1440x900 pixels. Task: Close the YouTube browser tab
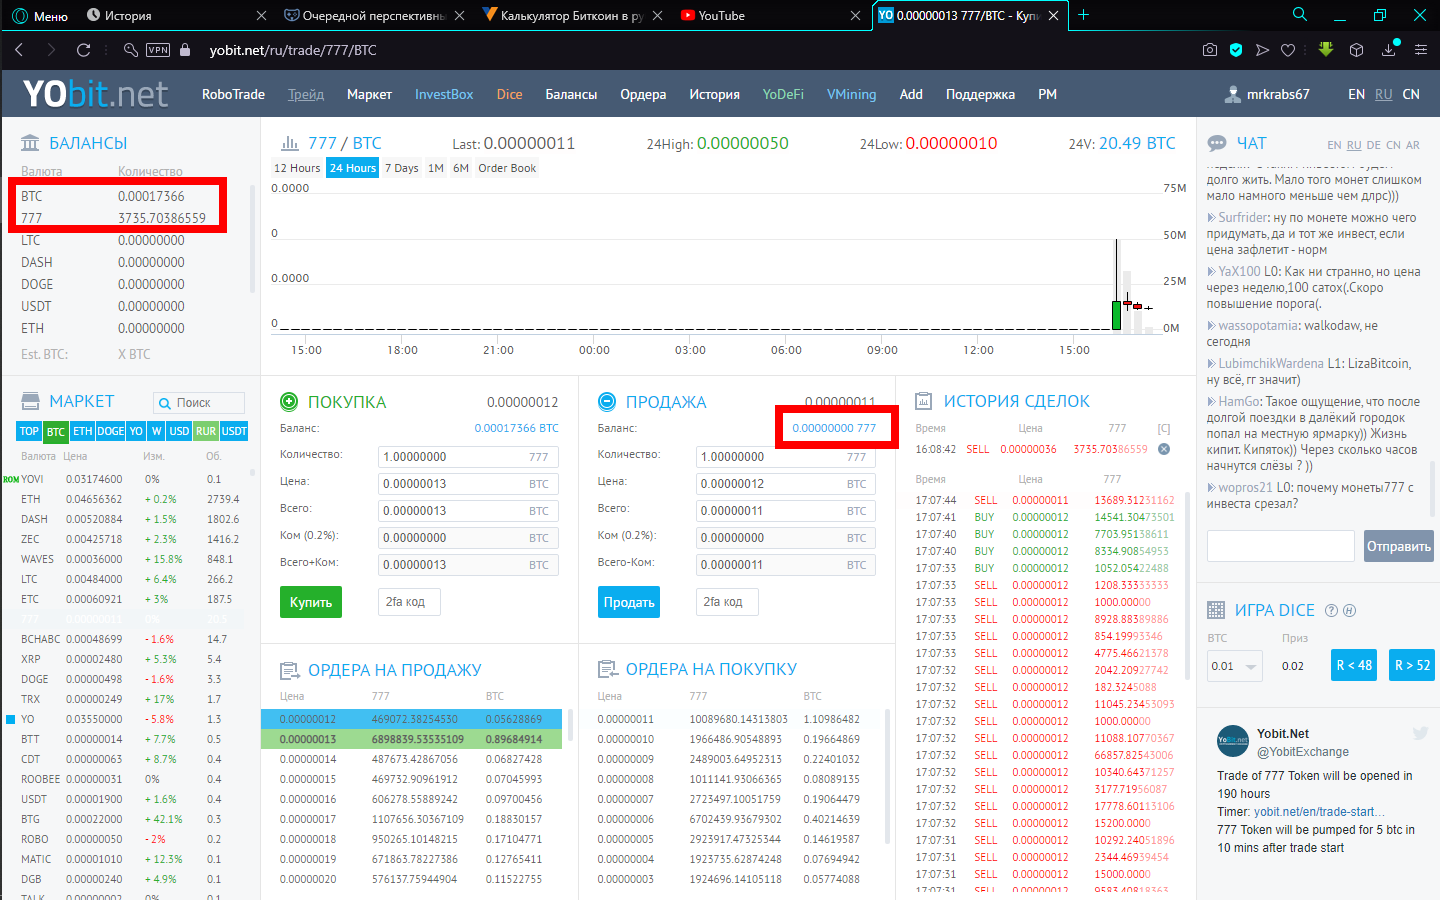[x=855, y=15]
